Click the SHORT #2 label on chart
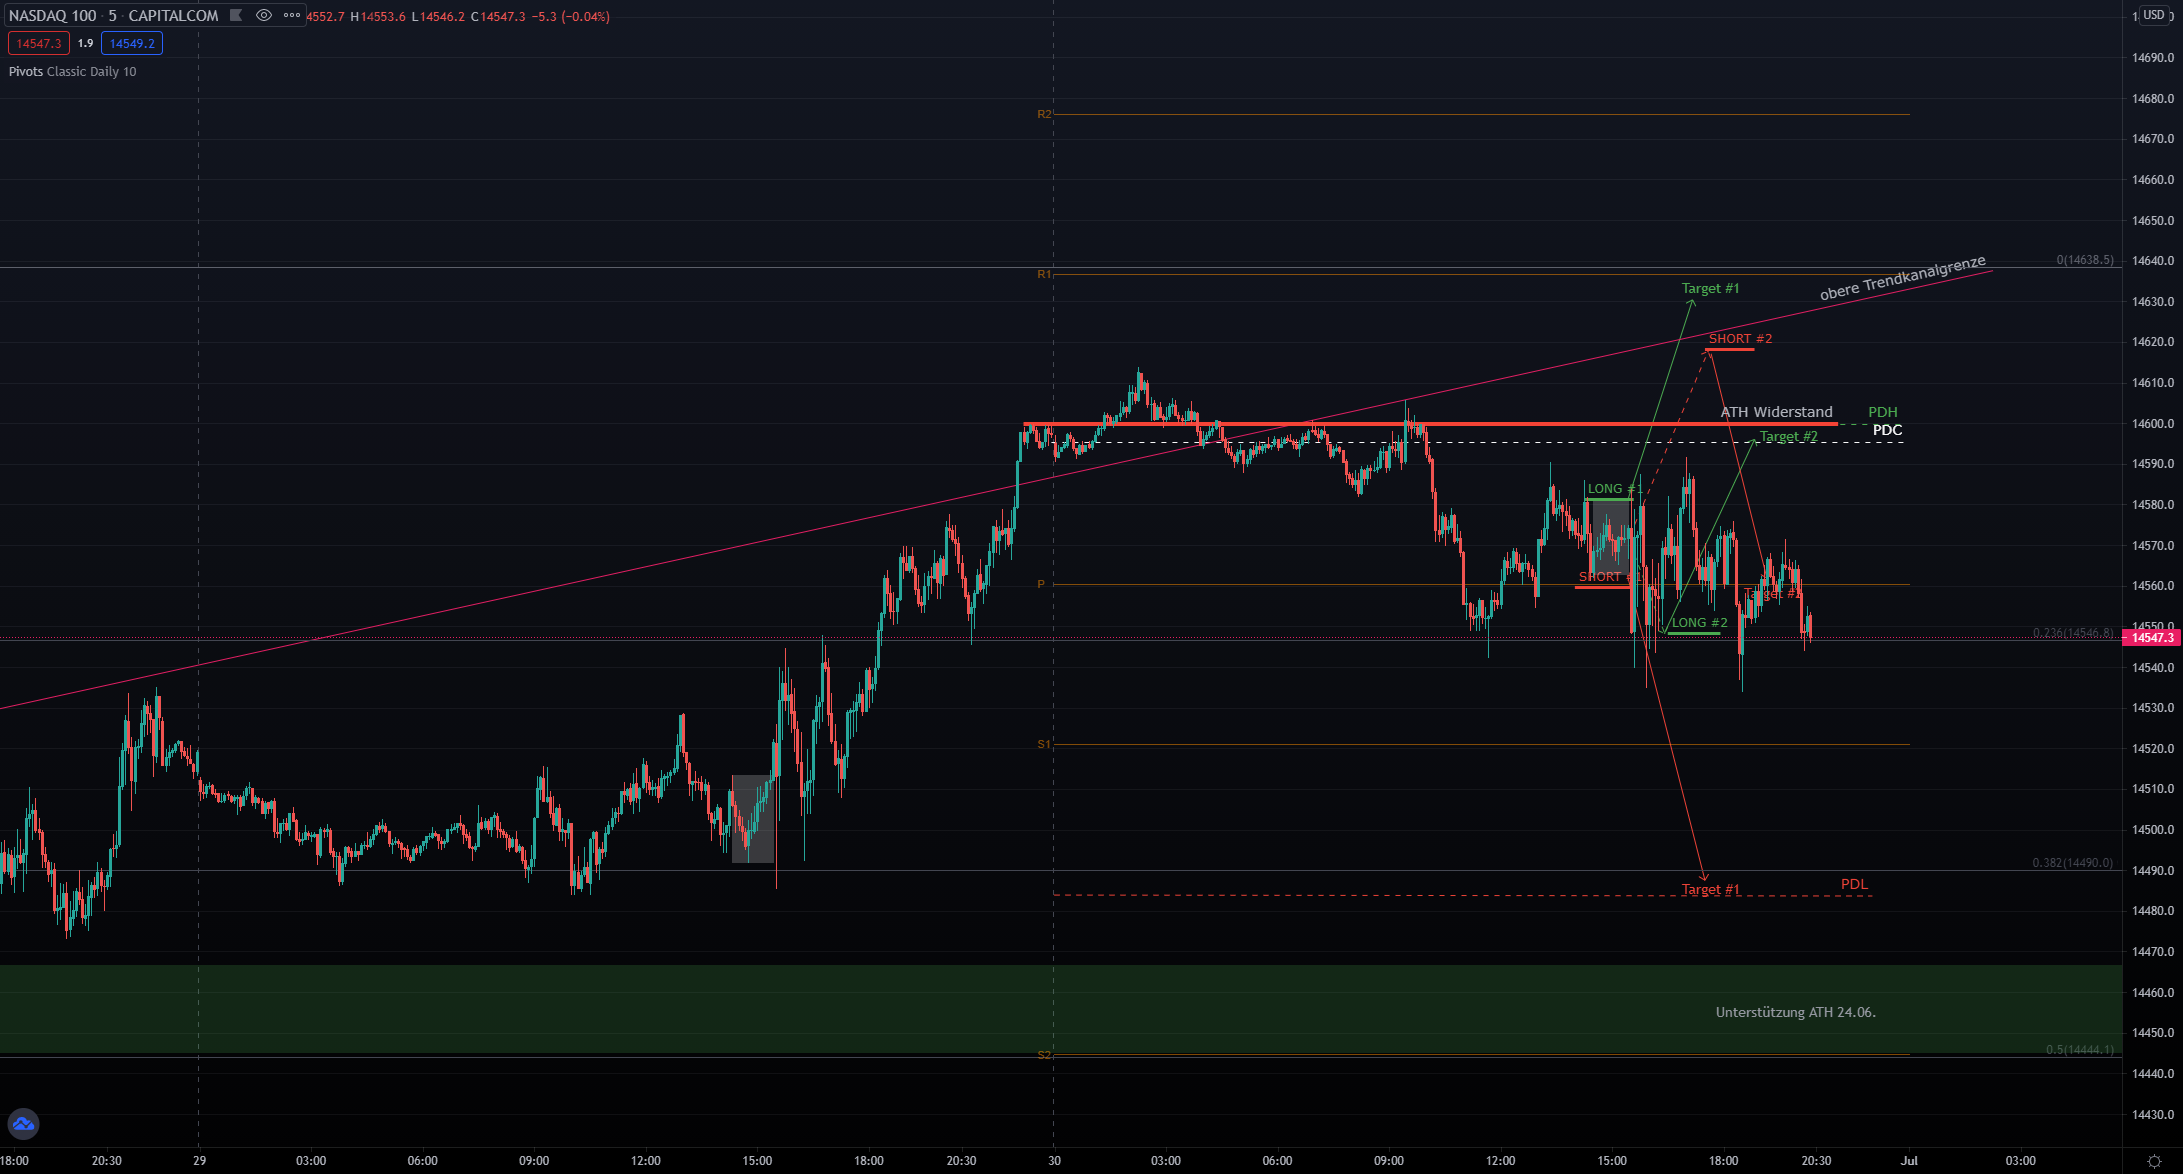This screenshot has height=1174, width=2183. [1739, 339]
